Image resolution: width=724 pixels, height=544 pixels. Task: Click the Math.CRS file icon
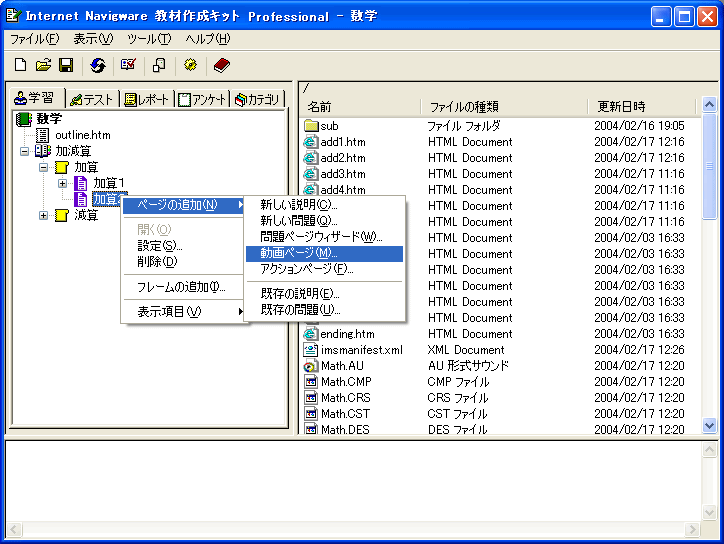pyautogui.click(x=311, y=398)
